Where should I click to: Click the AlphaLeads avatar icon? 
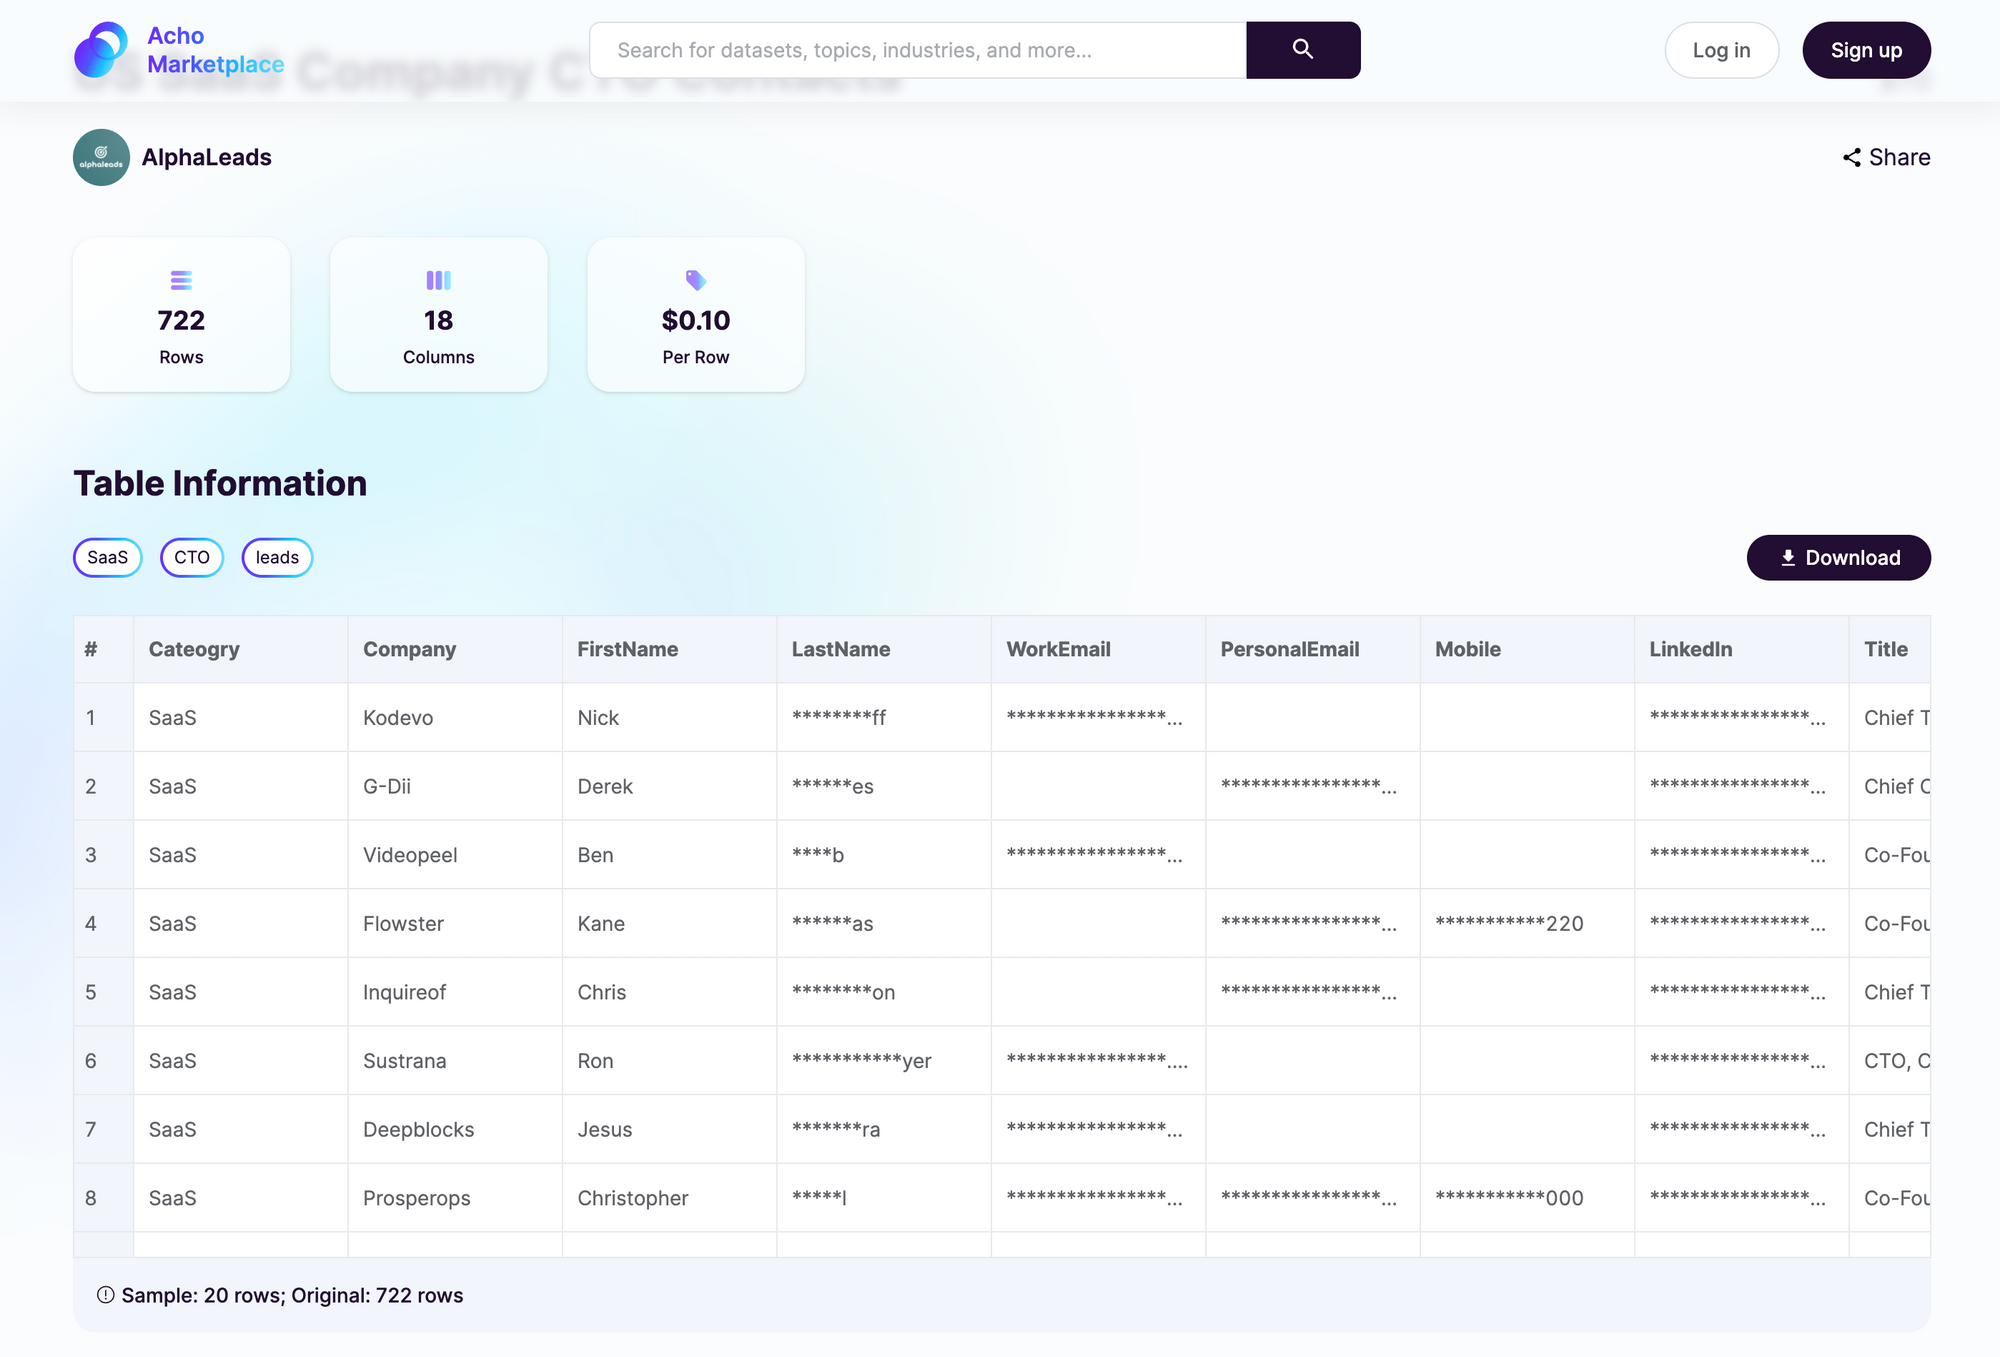(x=101, y=157)
